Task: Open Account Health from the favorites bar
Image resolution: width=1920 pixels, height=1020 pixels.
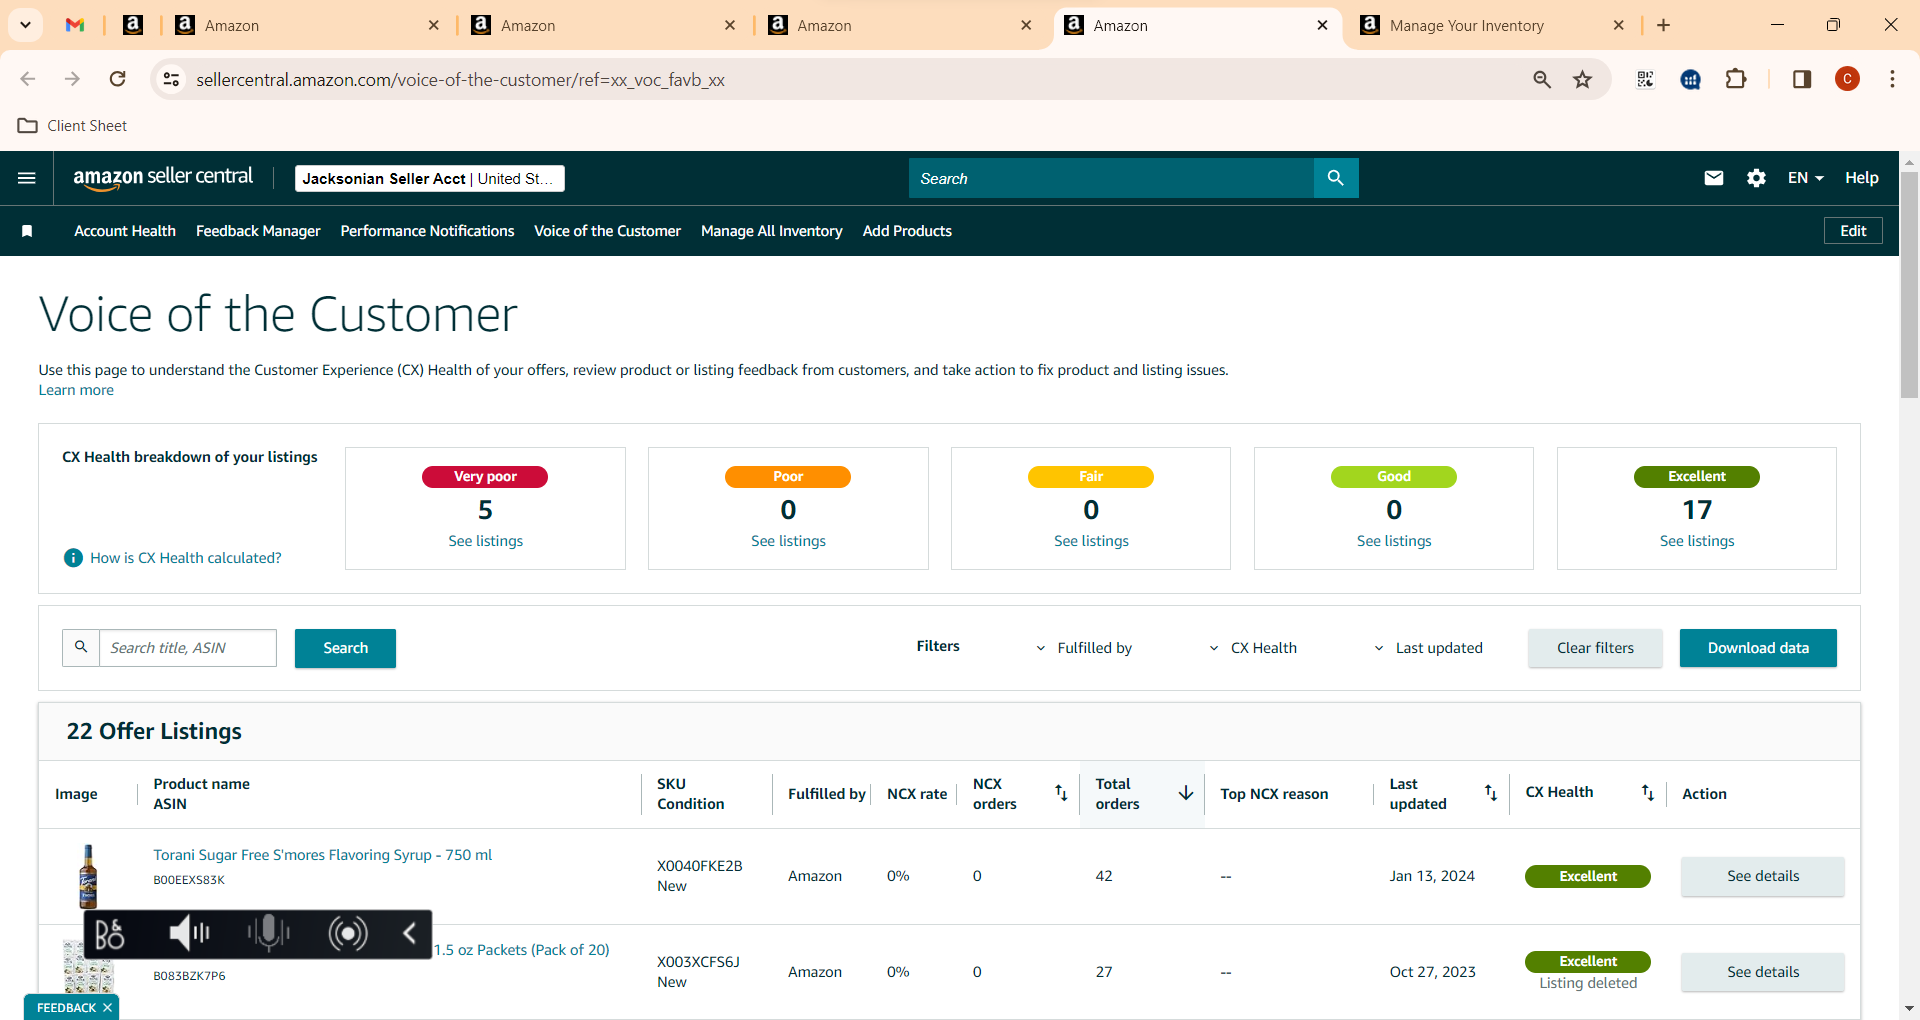Action: (125, 231)
